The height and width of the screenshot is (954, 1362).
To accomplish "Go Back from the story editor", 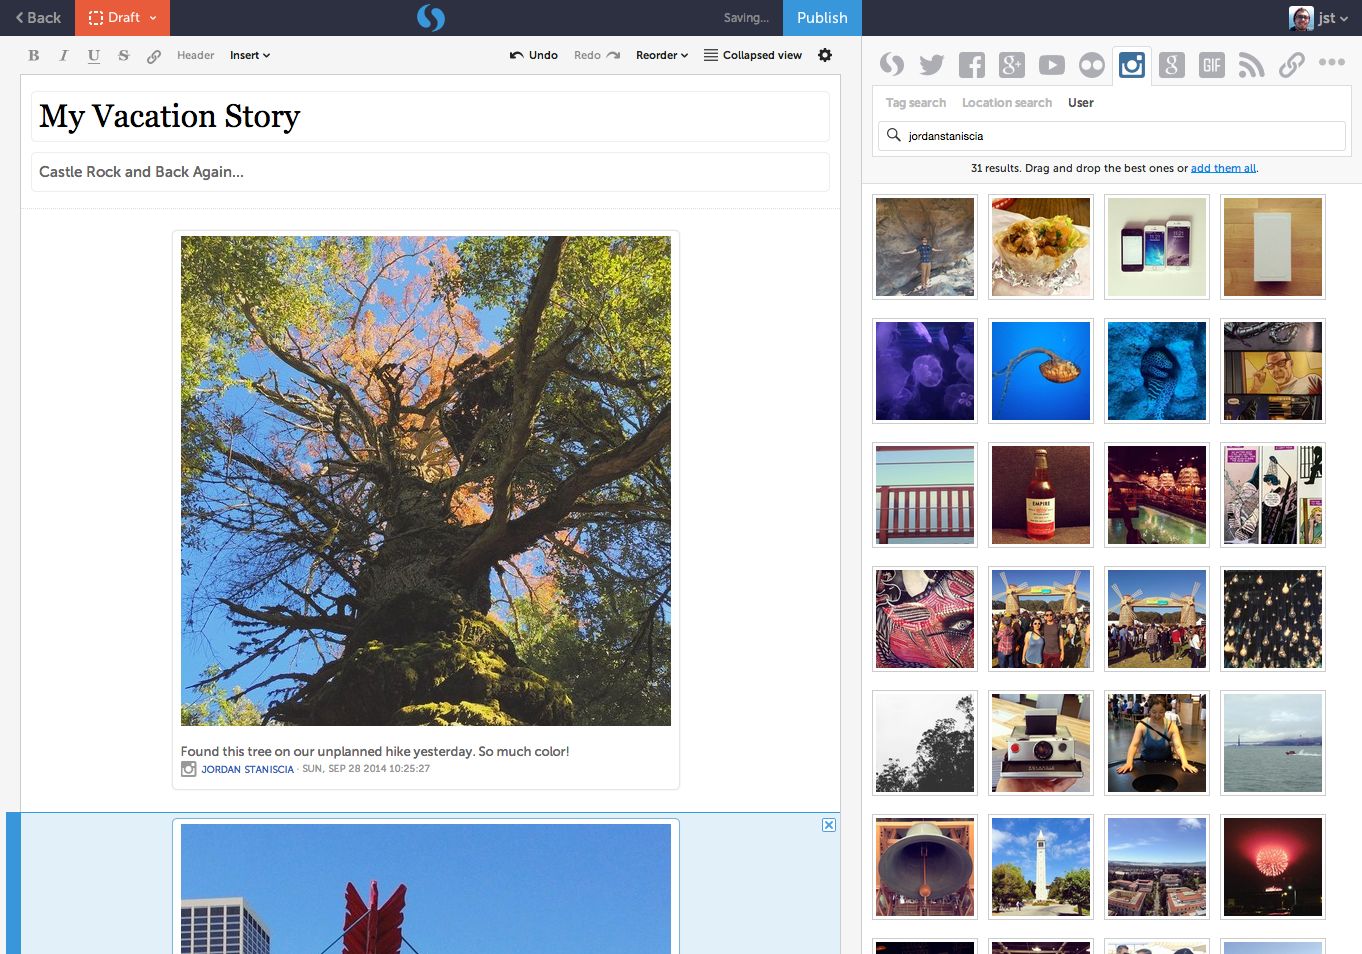I will [x=38, y=18].
